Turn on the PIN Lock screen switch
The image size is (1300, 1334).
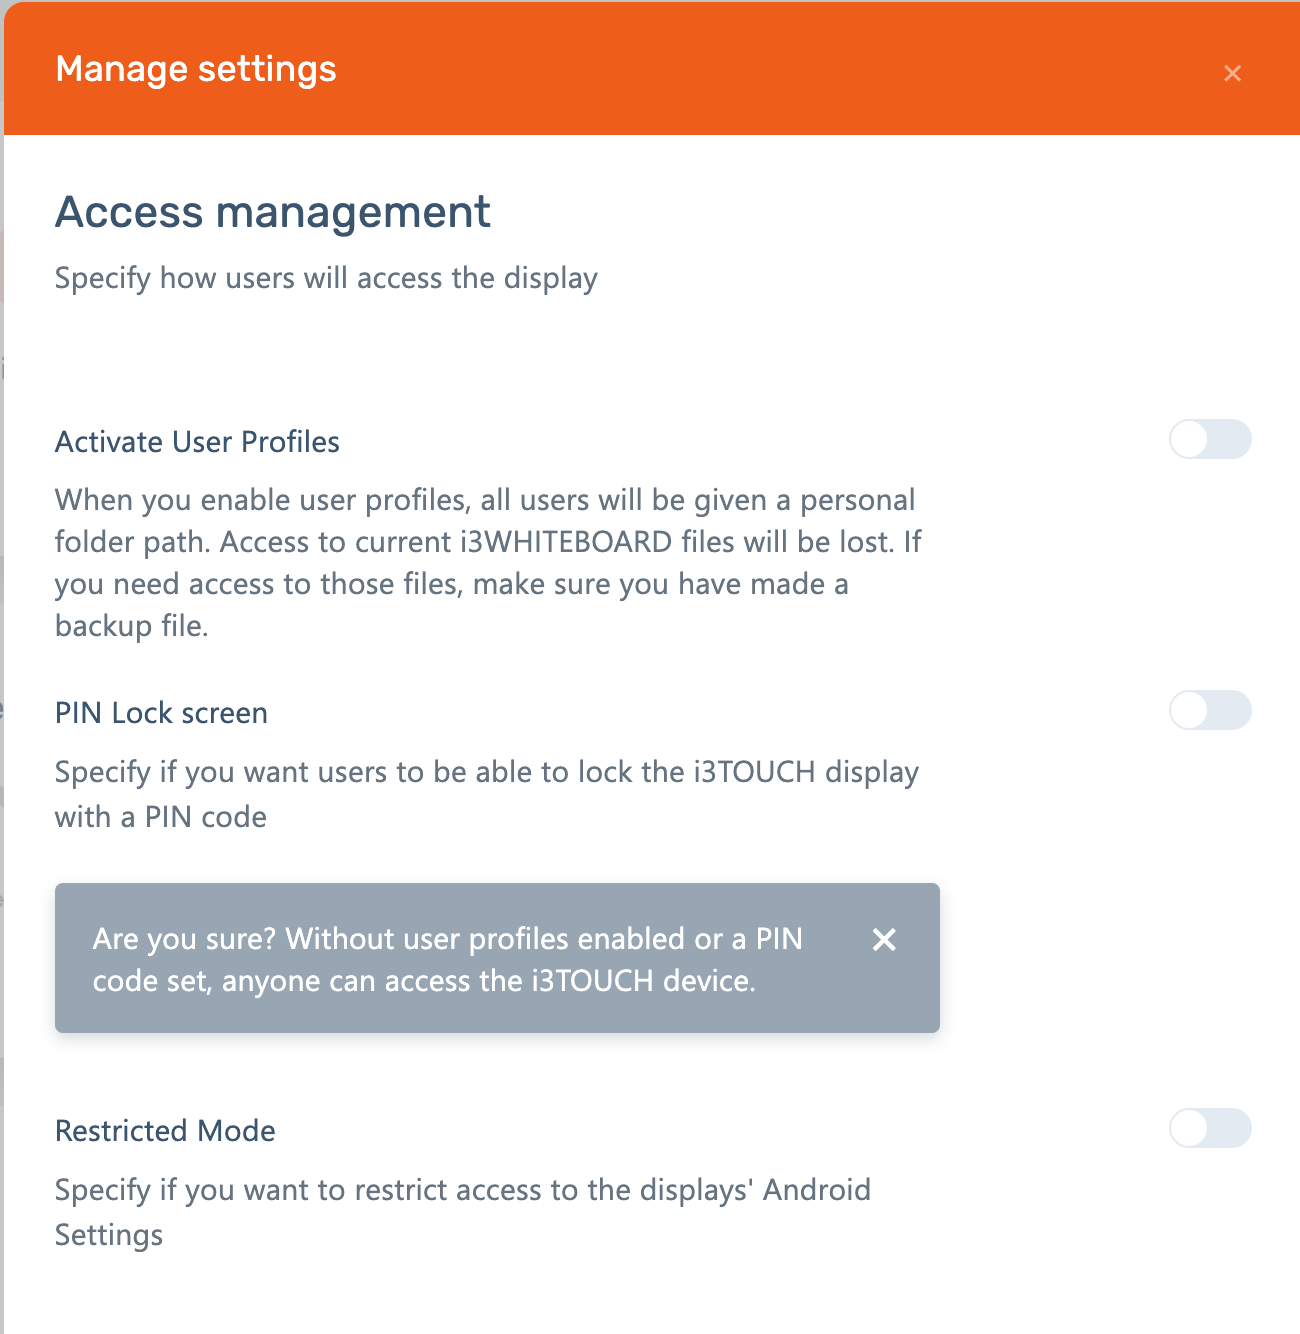point(1210,711)
